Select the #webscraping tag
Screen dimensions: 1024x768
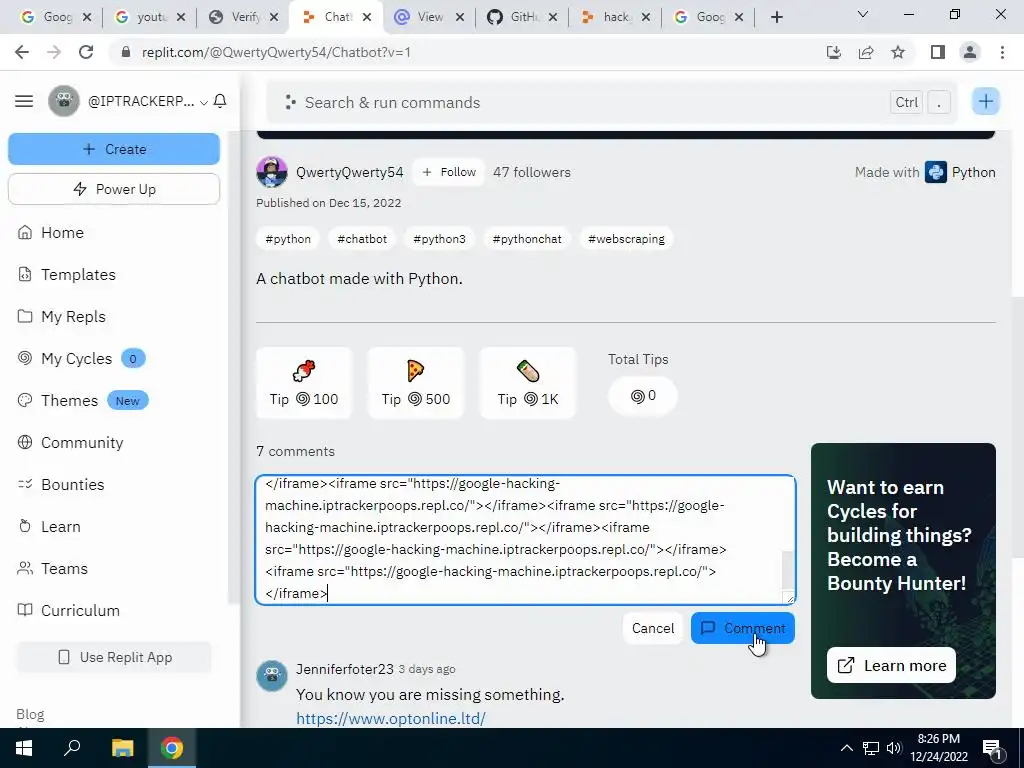pyautogui.click(x=626, y=239)
